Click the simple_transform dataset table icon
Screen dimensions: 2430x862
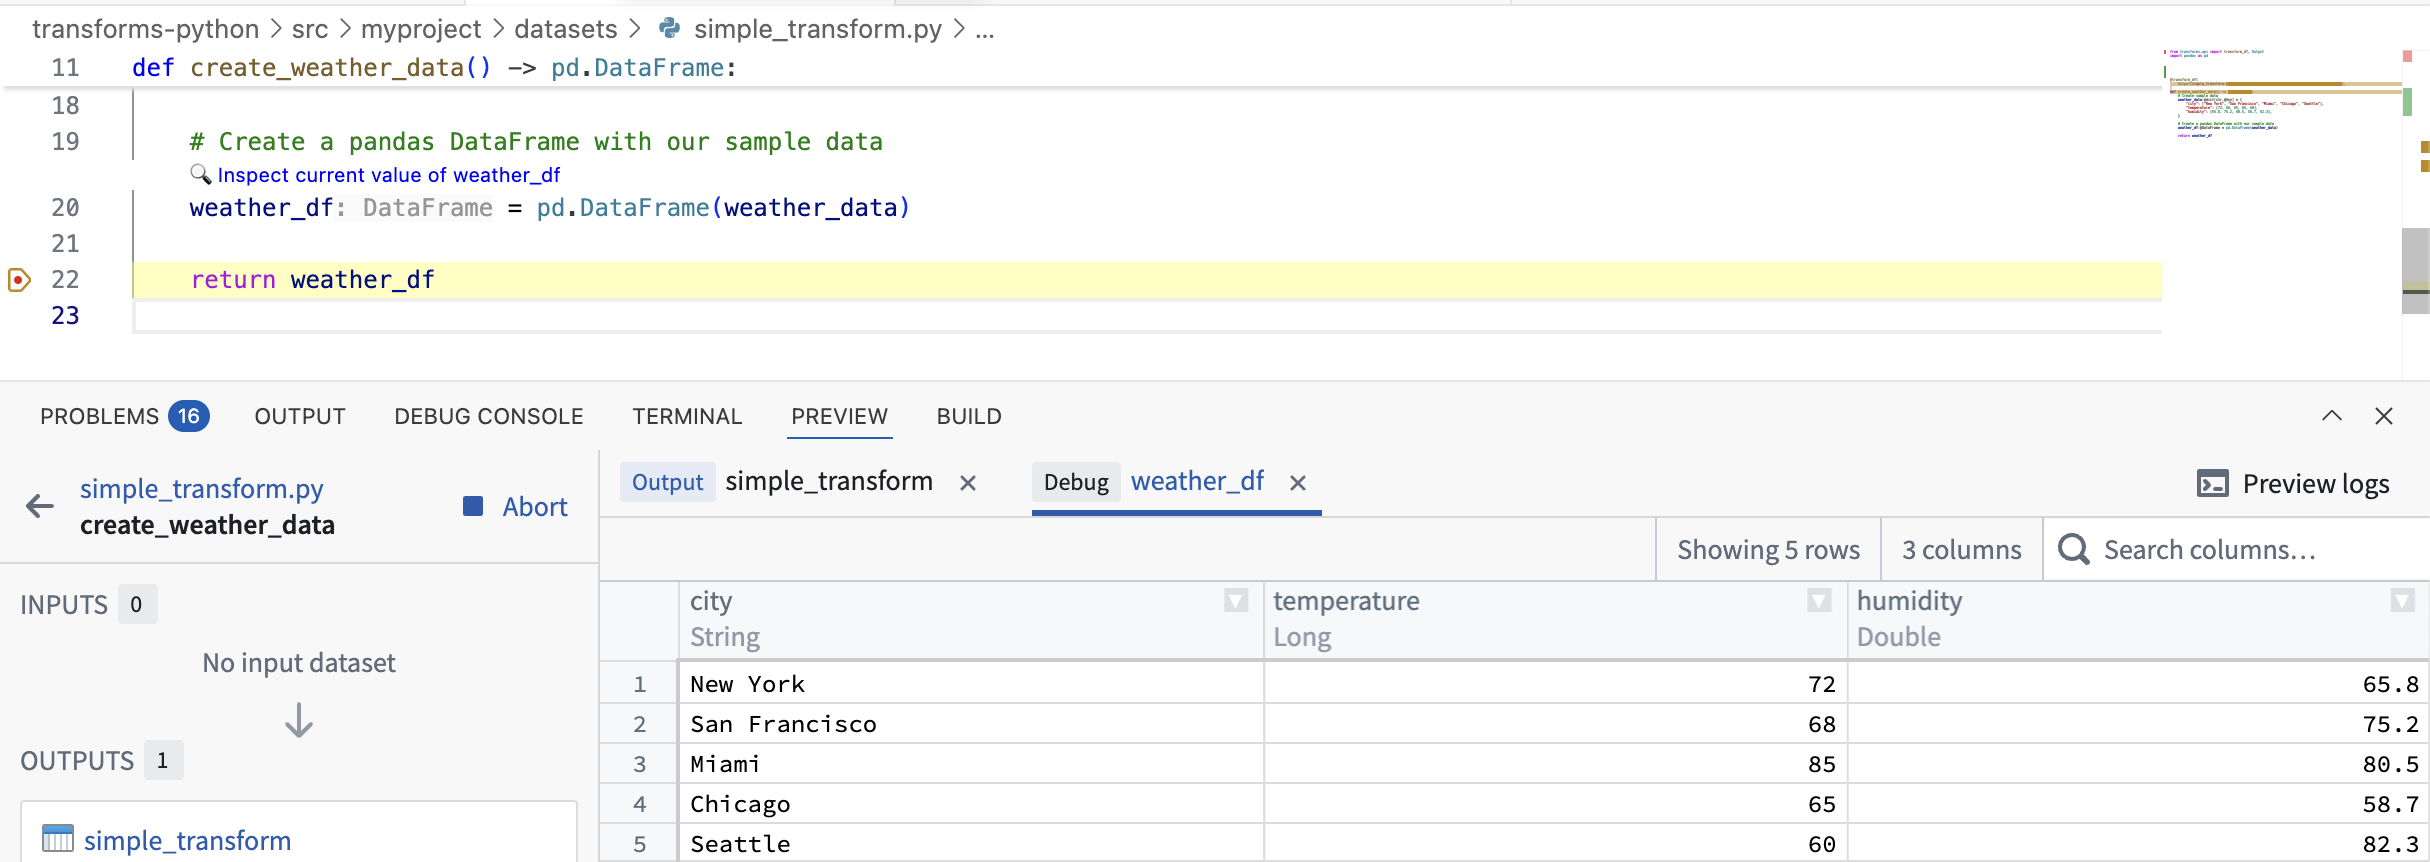click(x=58, y=838)
